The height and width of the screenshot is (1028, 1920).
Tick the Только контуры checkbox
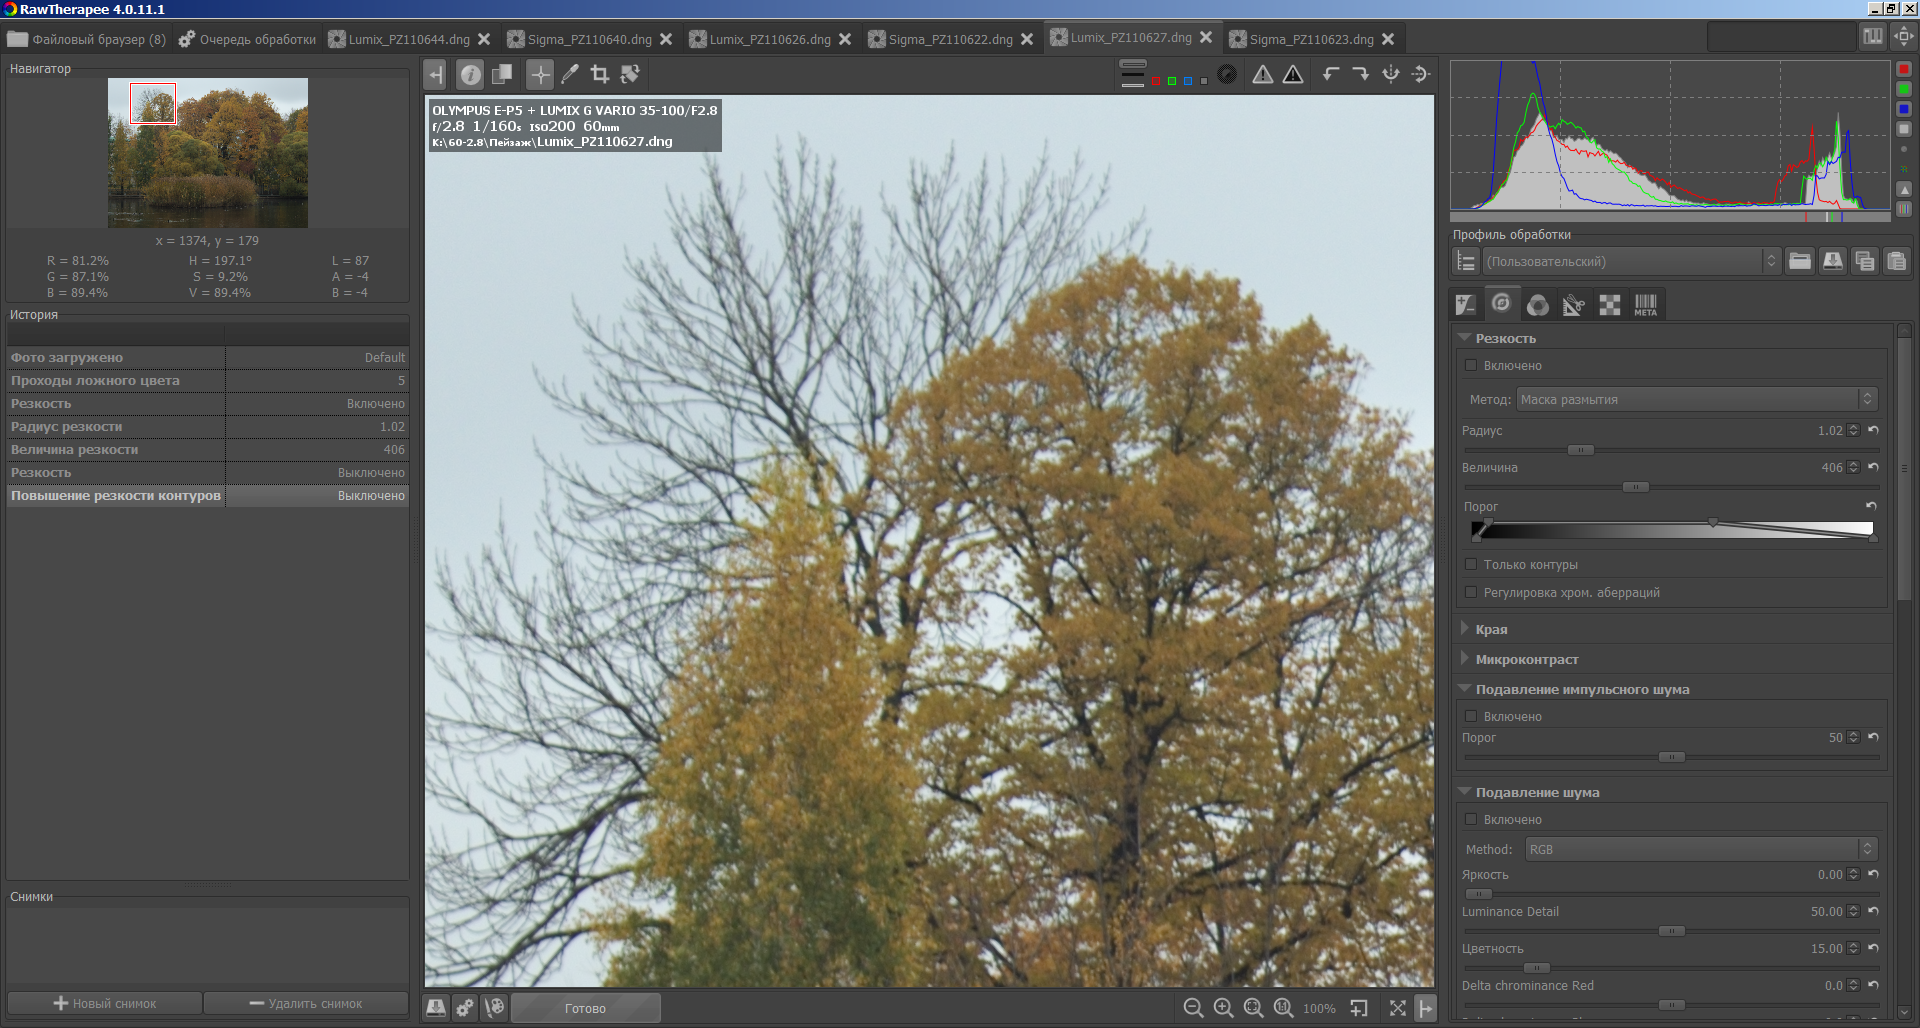point(1471,564)
